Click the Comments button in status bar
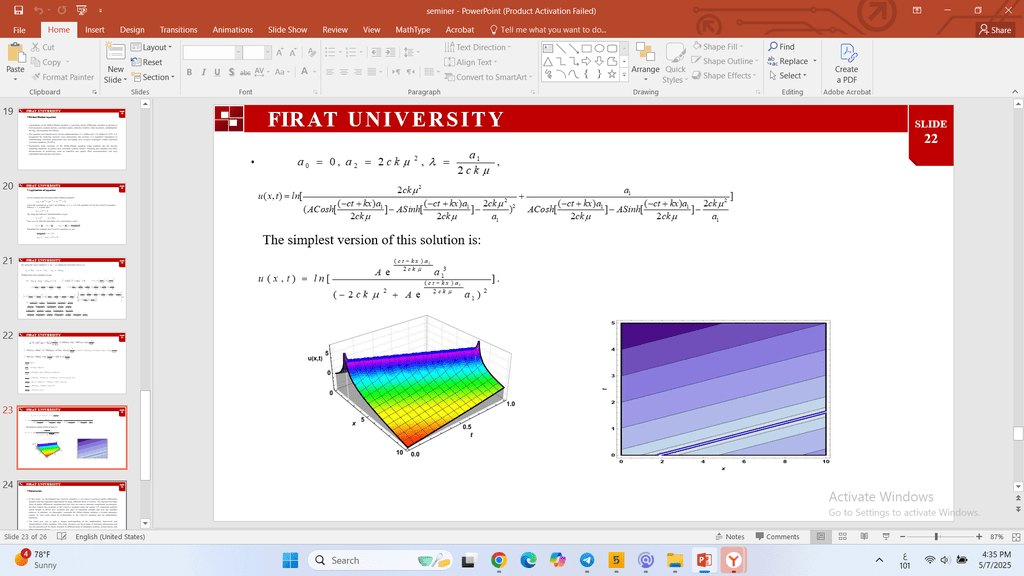Screen dimensions: 1024x576 pos(777,536)
